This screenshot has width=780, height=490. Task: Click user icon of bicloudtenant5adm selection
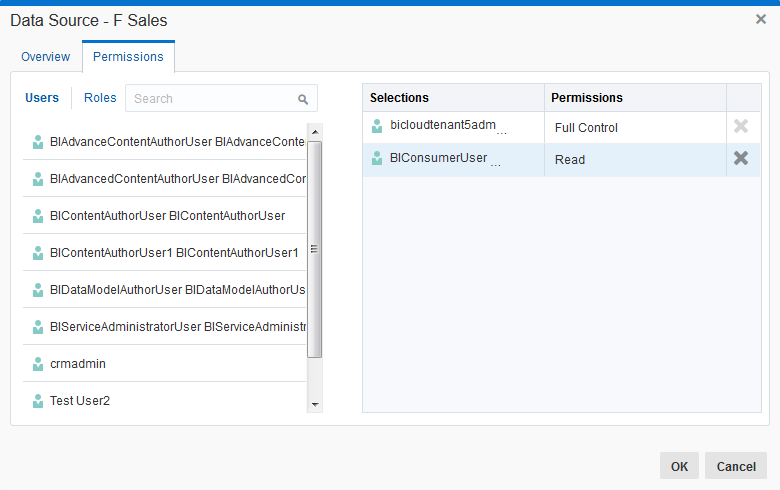tap(377, 126)
